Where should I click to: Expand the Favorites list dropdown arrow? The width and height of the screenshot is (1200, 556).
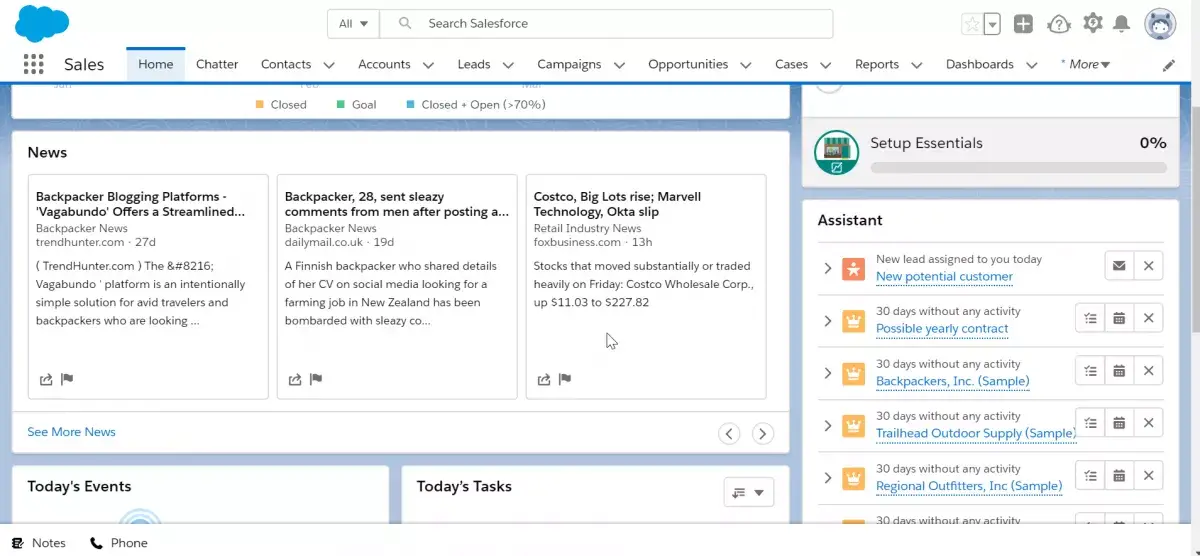(992, 24)
